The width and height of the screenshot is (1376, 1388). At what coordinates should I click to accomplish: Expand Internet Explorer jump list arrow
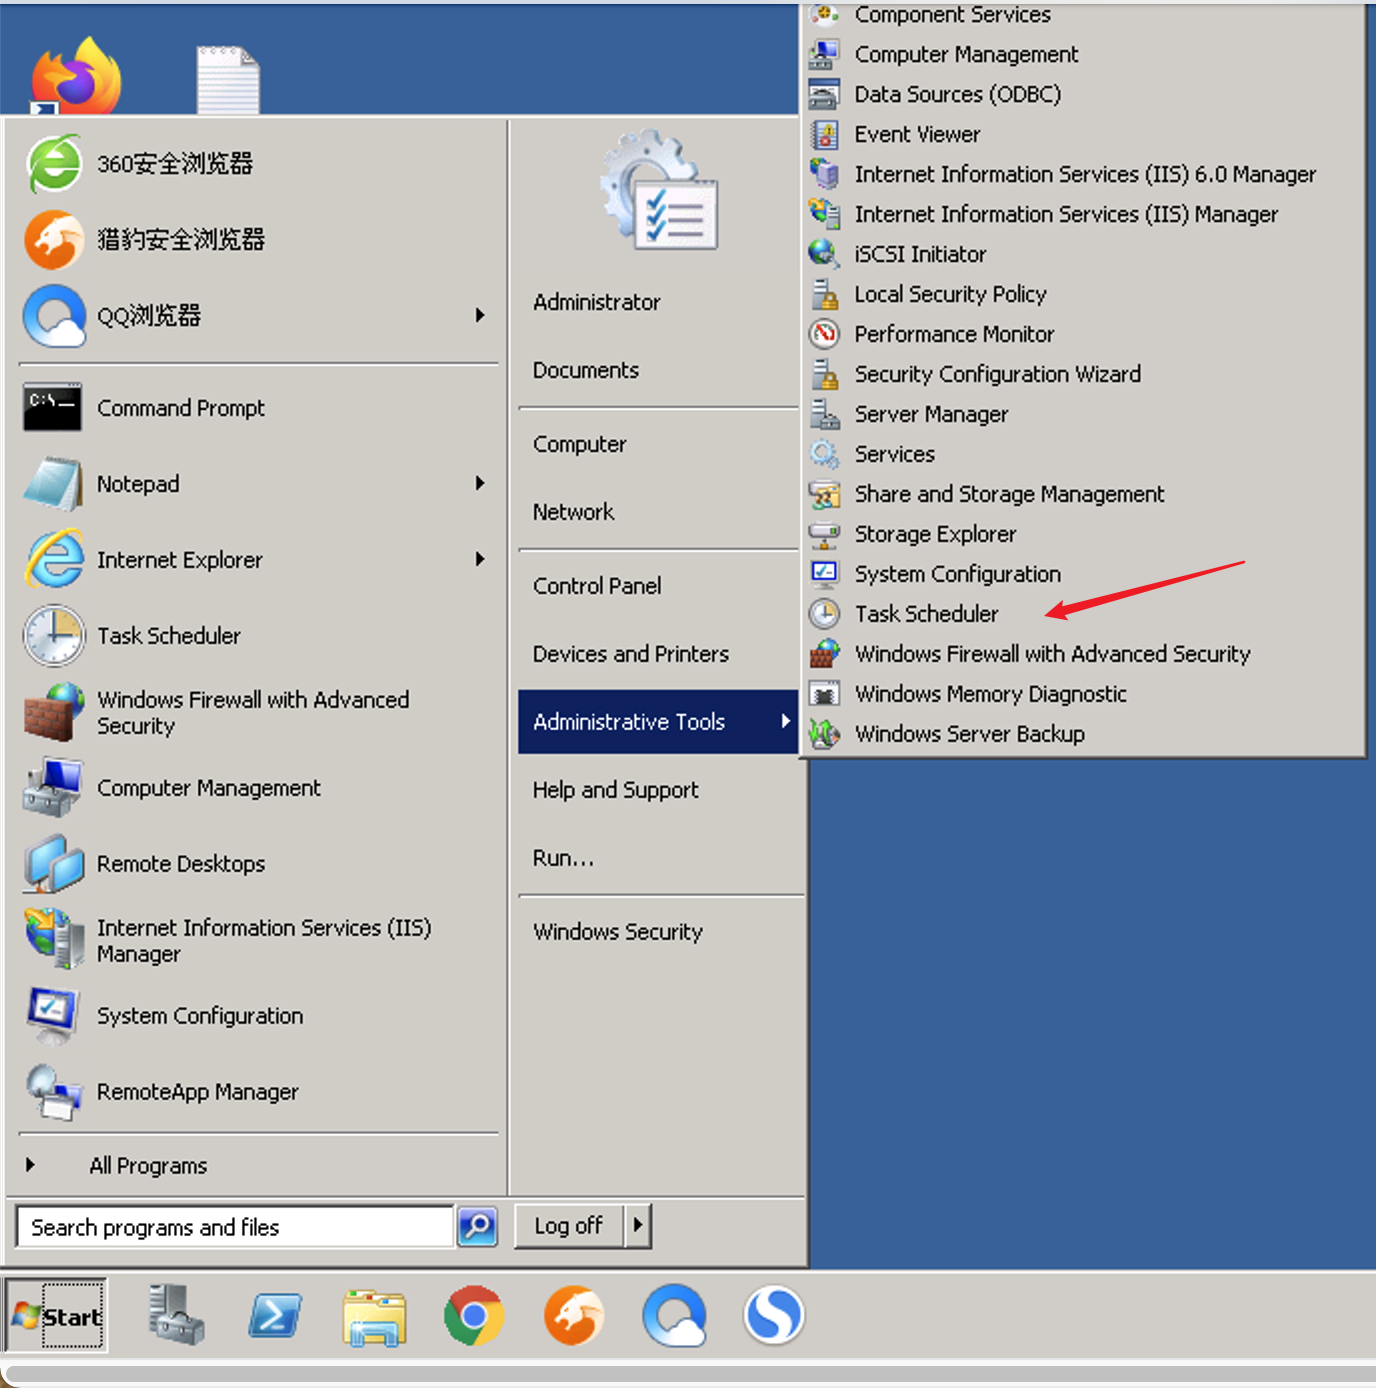tap(480, 559)
